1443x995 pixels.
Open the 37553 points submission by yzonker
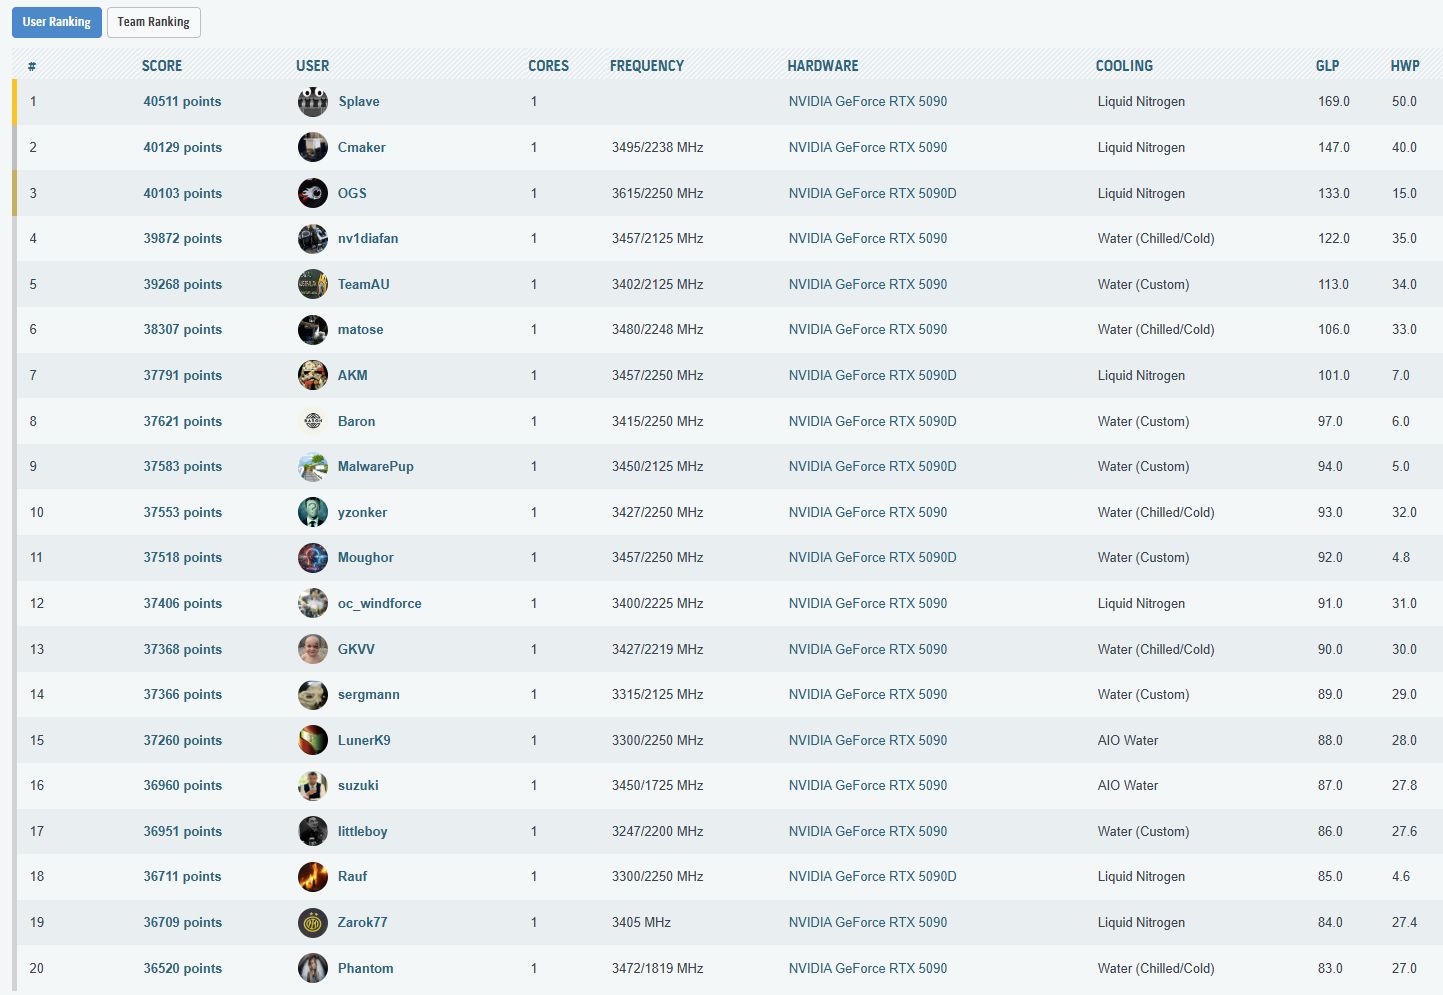click(182, 512)
